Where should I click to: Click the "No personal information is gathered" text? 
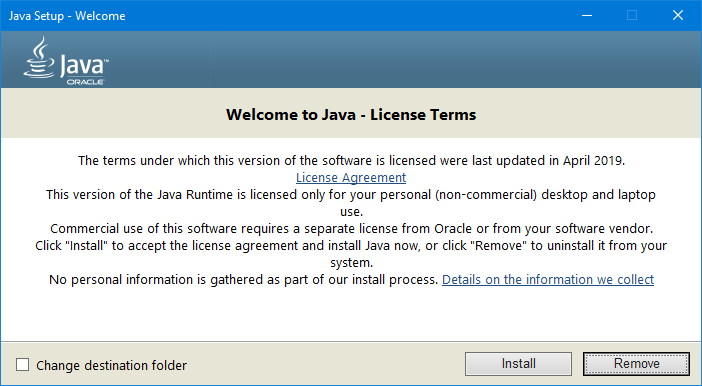[243, 280]
